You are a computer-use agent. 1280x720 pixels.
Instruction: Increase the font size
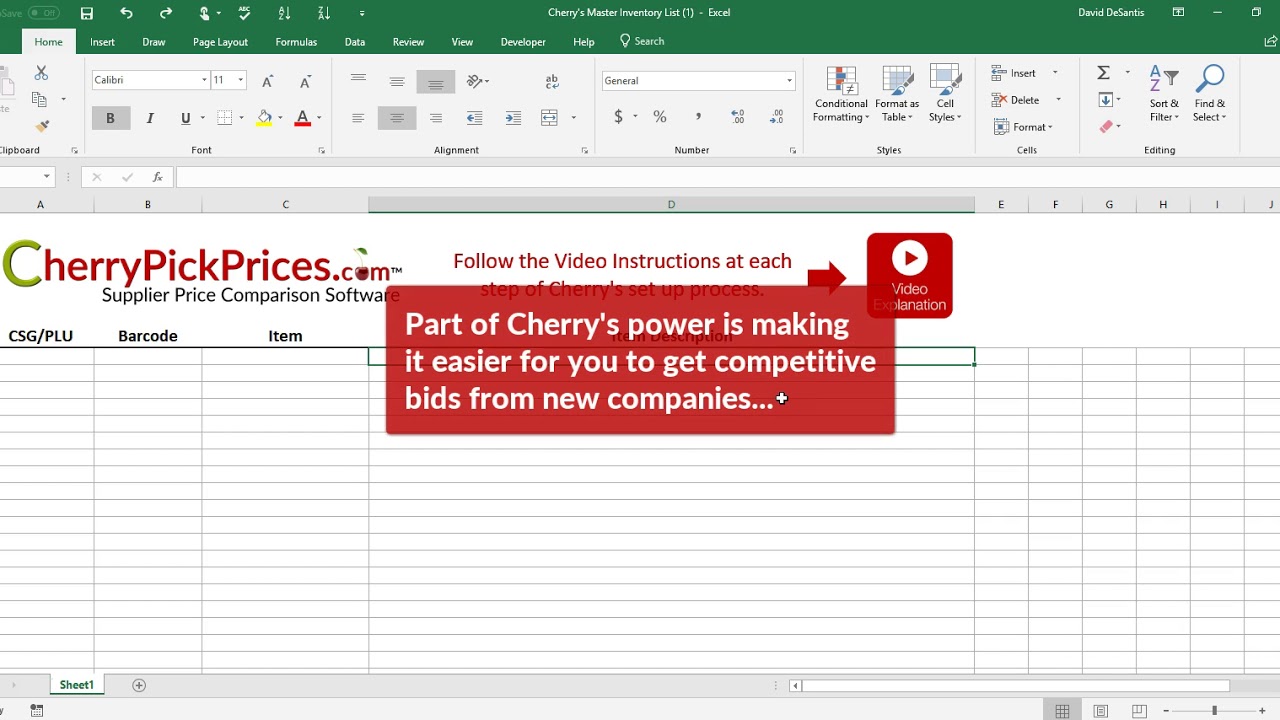(x=267, y=81)
